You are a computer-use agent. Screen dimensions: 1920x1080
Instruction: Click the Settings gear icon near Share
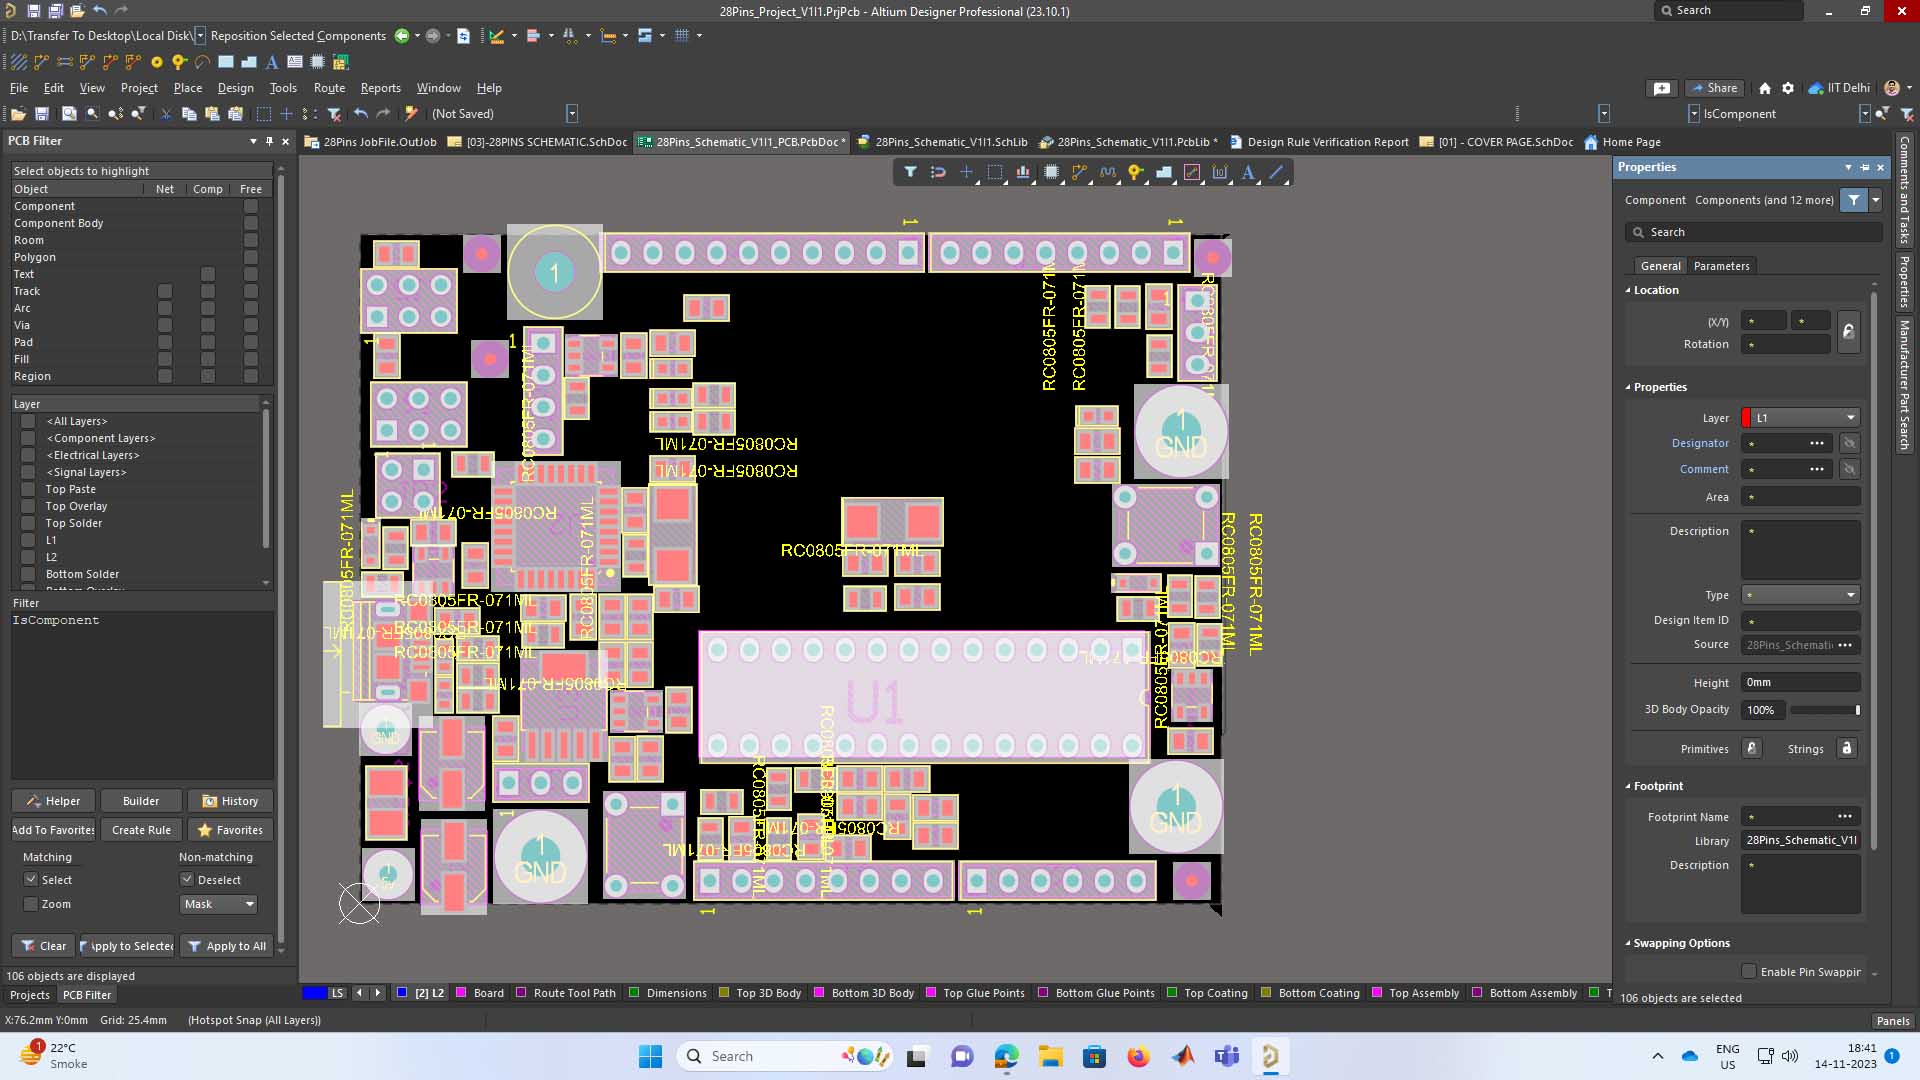(x=1788, y=88)
